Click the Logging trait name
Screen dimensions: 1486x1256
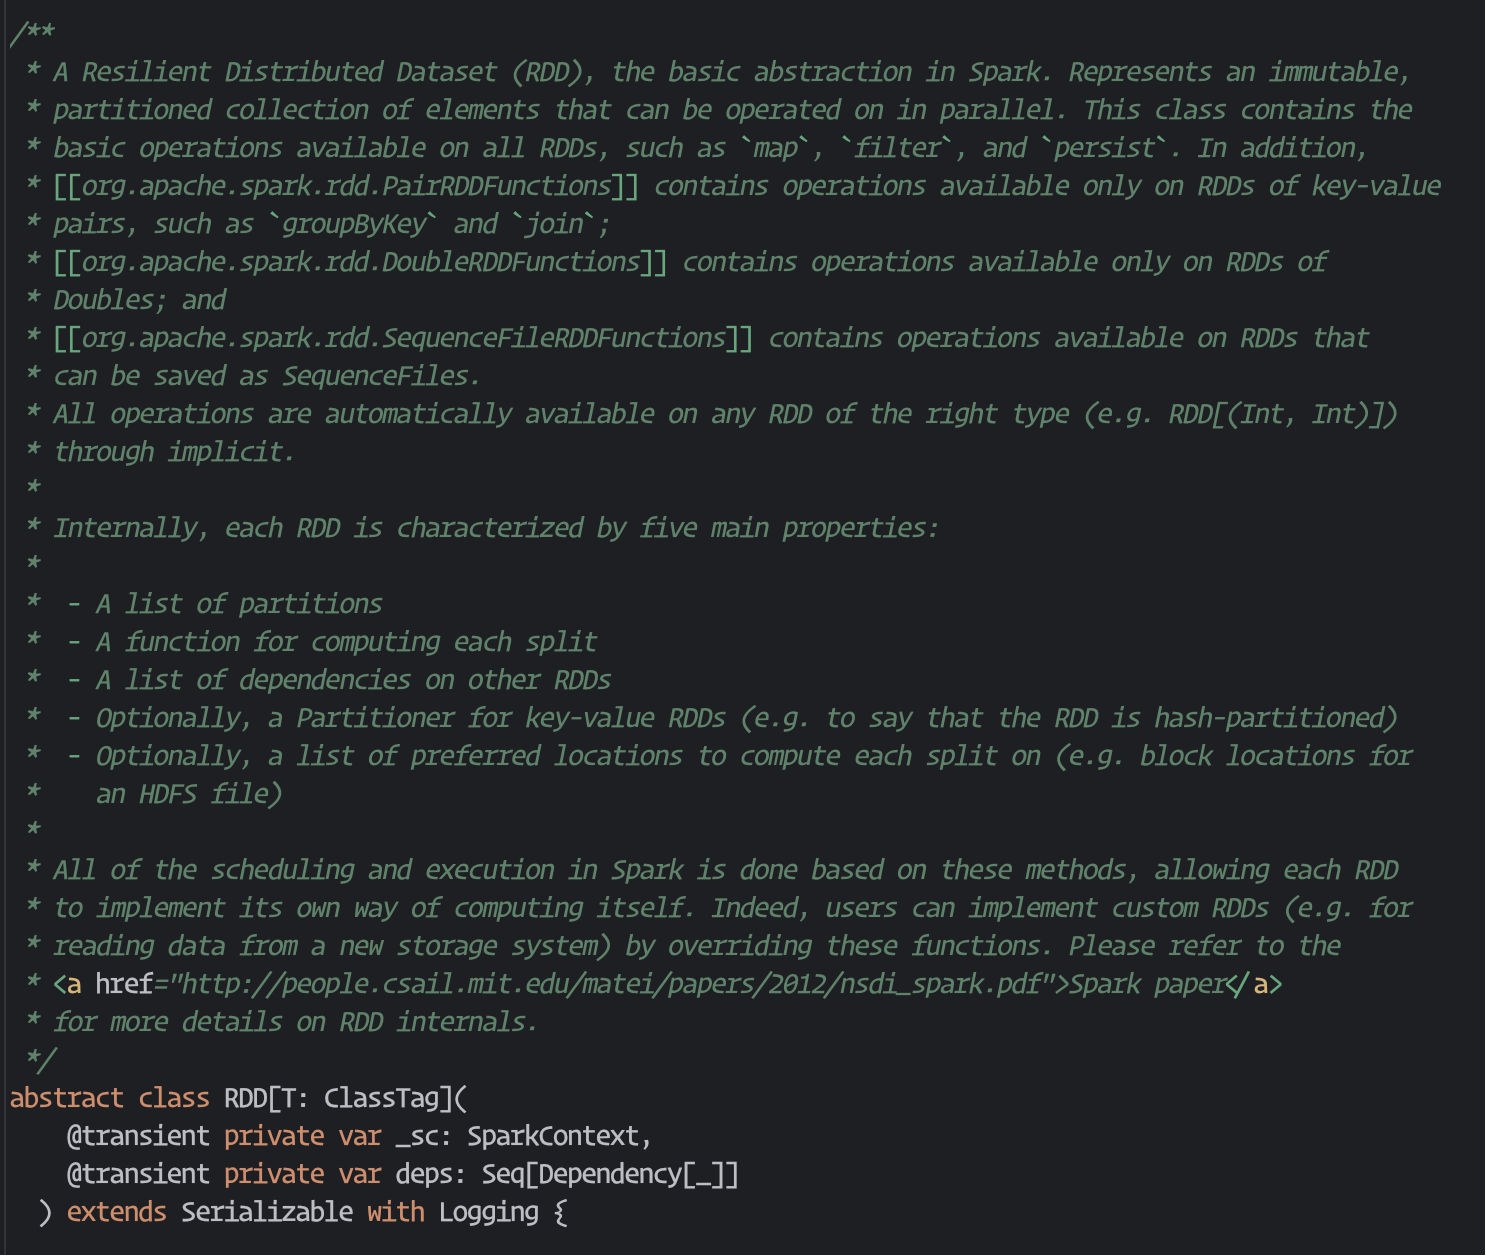pyautogui.click(x=488, y=1212)
